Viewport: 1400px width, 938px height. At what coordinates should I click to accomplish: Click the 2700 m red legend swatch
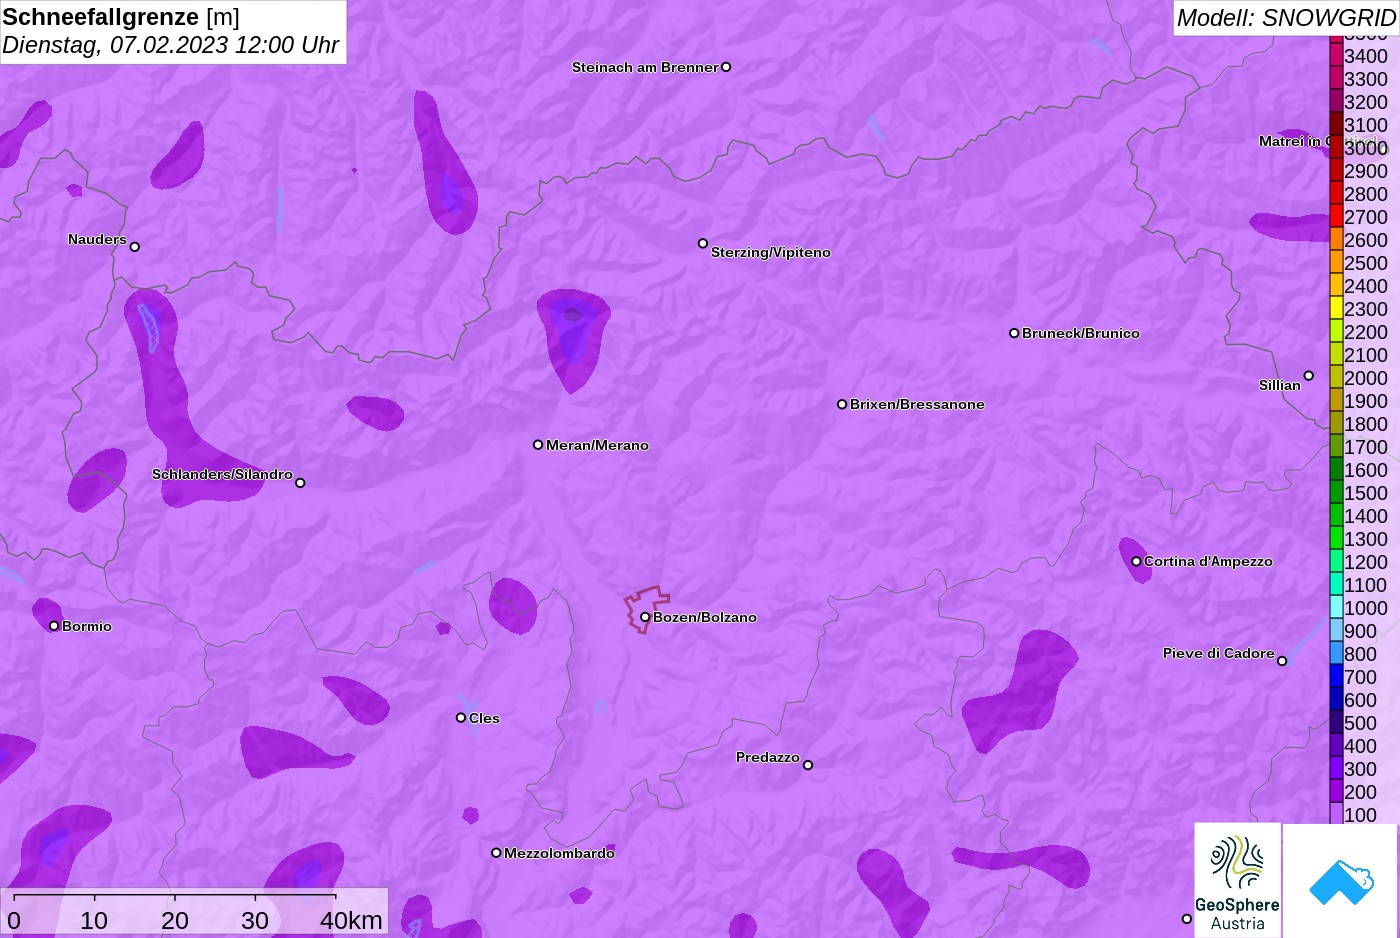(1336, 216)
